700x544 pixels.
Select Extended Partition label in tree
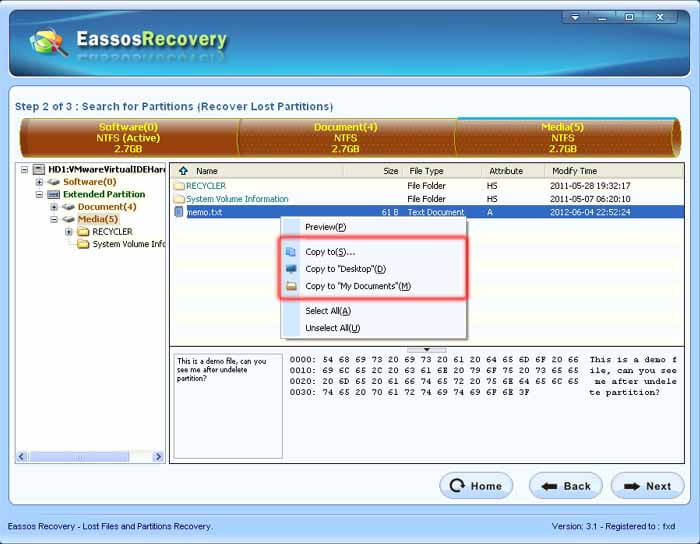tap(104, 194)
